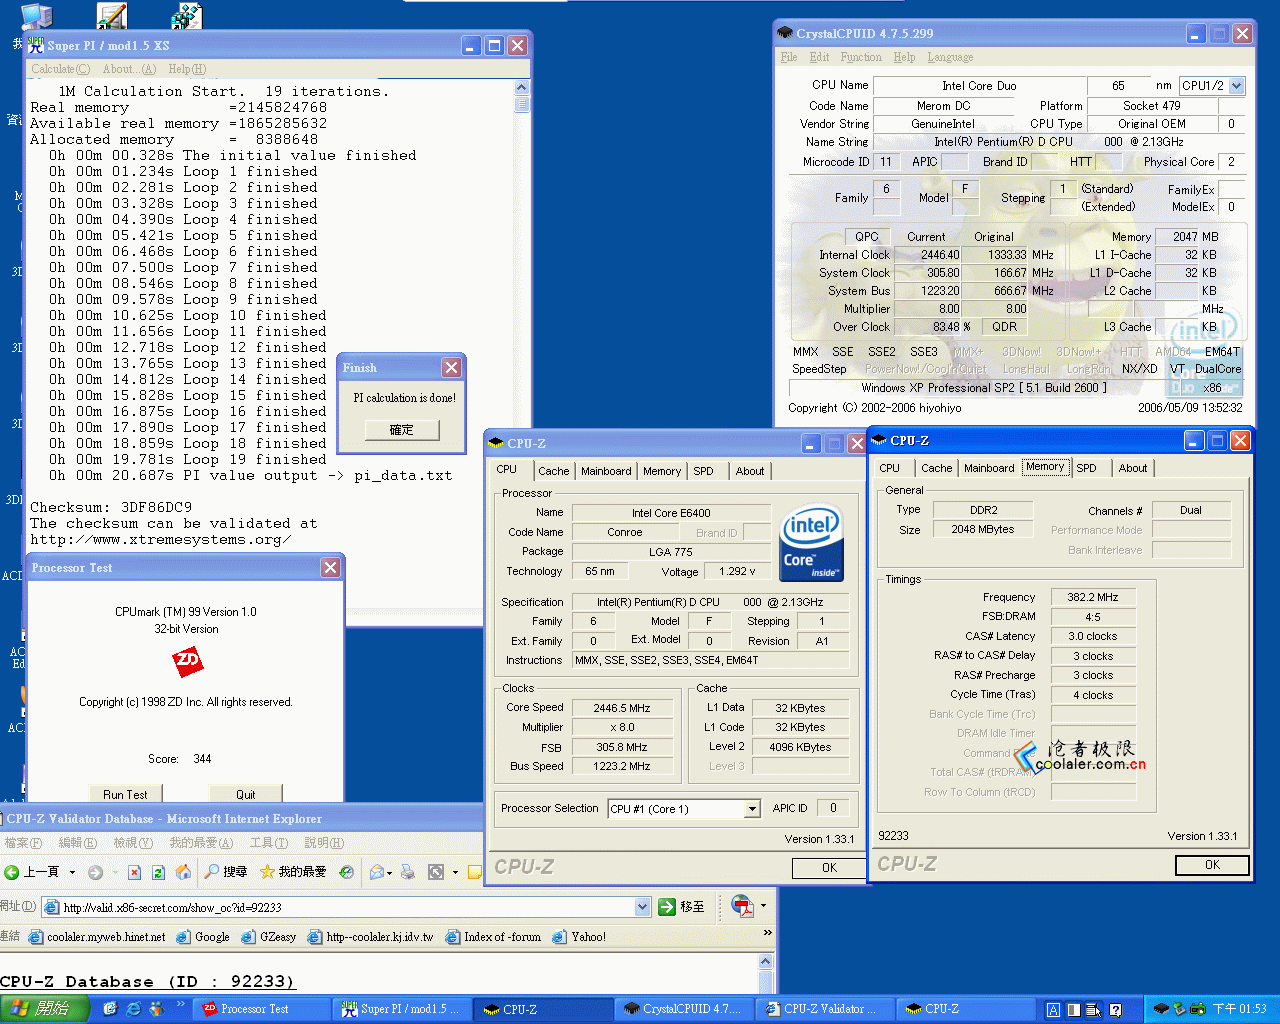Image resolution: width=1280 pixels, height=1024 pixels.
Task: Open the IE Search magnifier button
Action: click(225, 872)
